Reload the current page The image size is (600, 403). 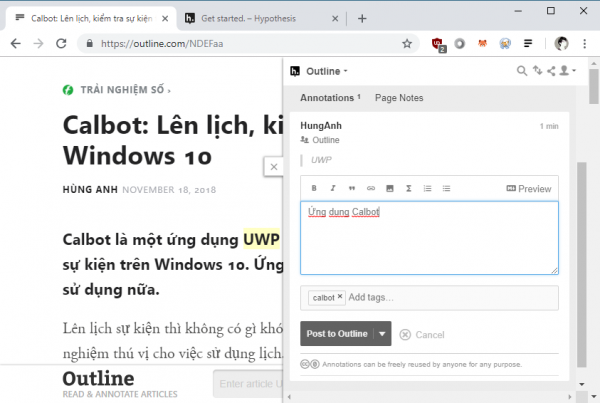[61, 44]
